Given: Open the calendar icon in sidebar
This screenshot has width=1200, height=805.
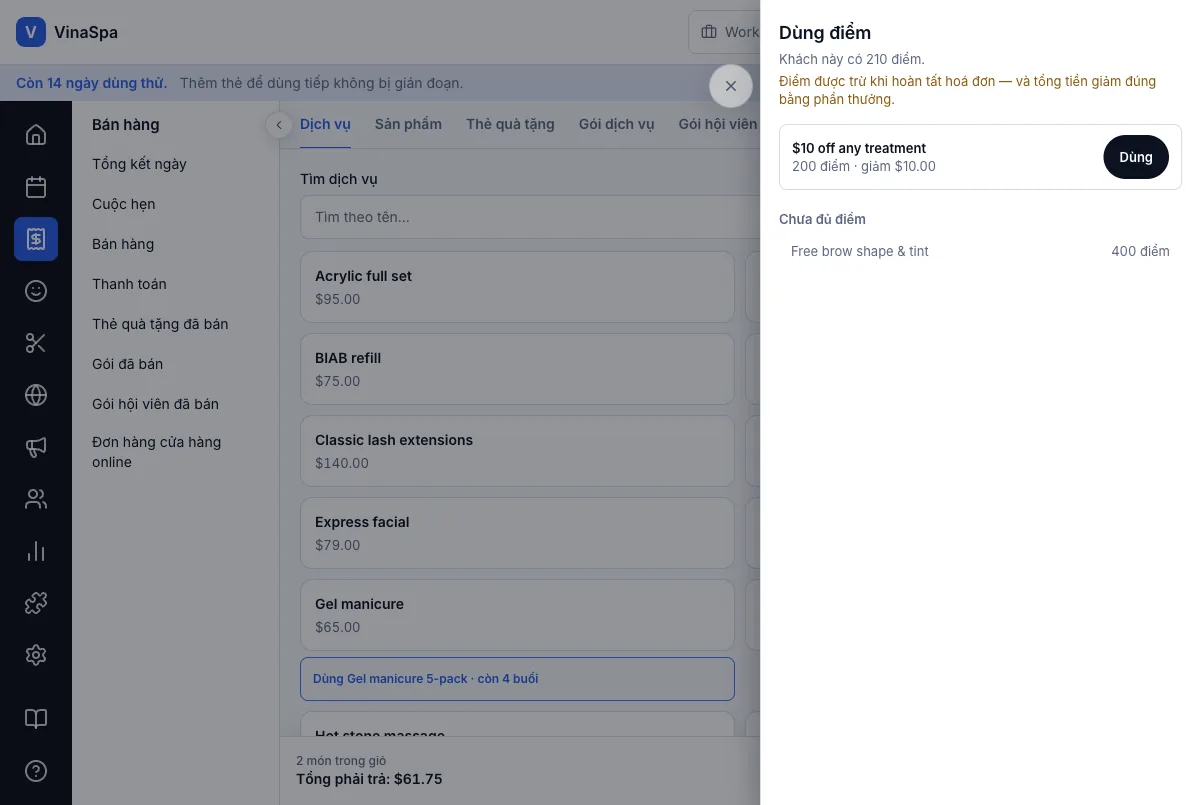Looking at the screenshot, I should 36,187.
